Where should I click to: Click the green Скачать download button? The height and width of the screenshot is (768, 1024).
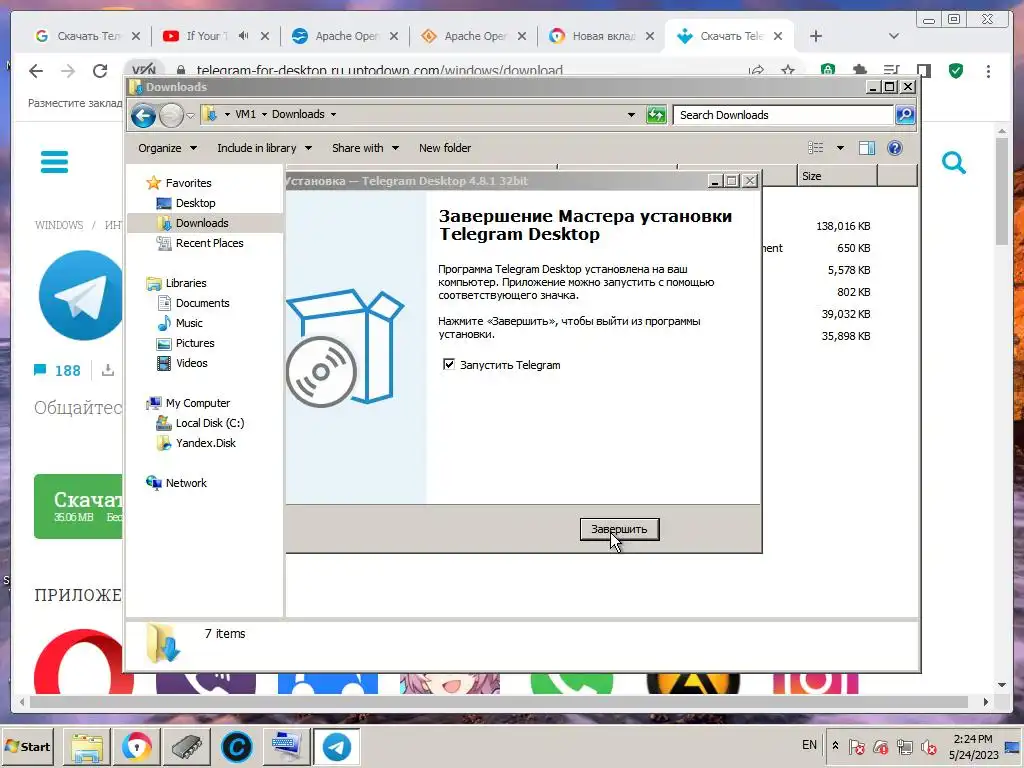coord(78,506)
